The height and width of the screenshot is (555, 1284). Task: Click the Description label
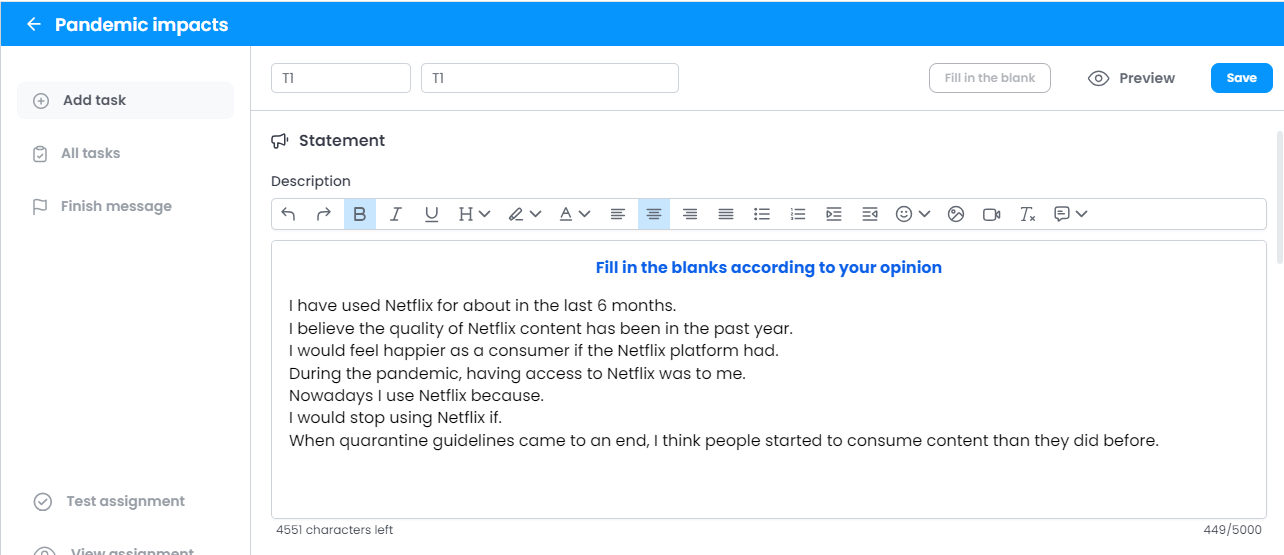tap(311, 181)
